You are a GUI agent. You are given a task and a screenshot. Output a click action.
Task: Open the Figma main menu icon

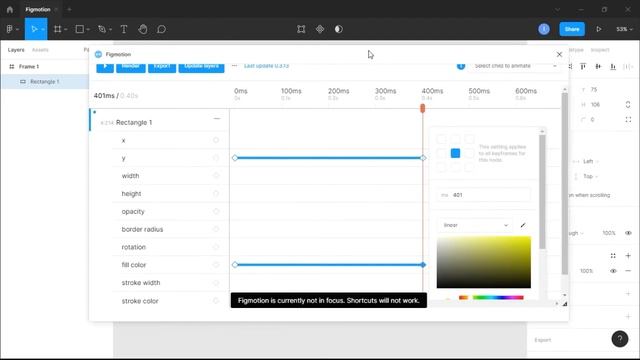[x=10, y=29]
